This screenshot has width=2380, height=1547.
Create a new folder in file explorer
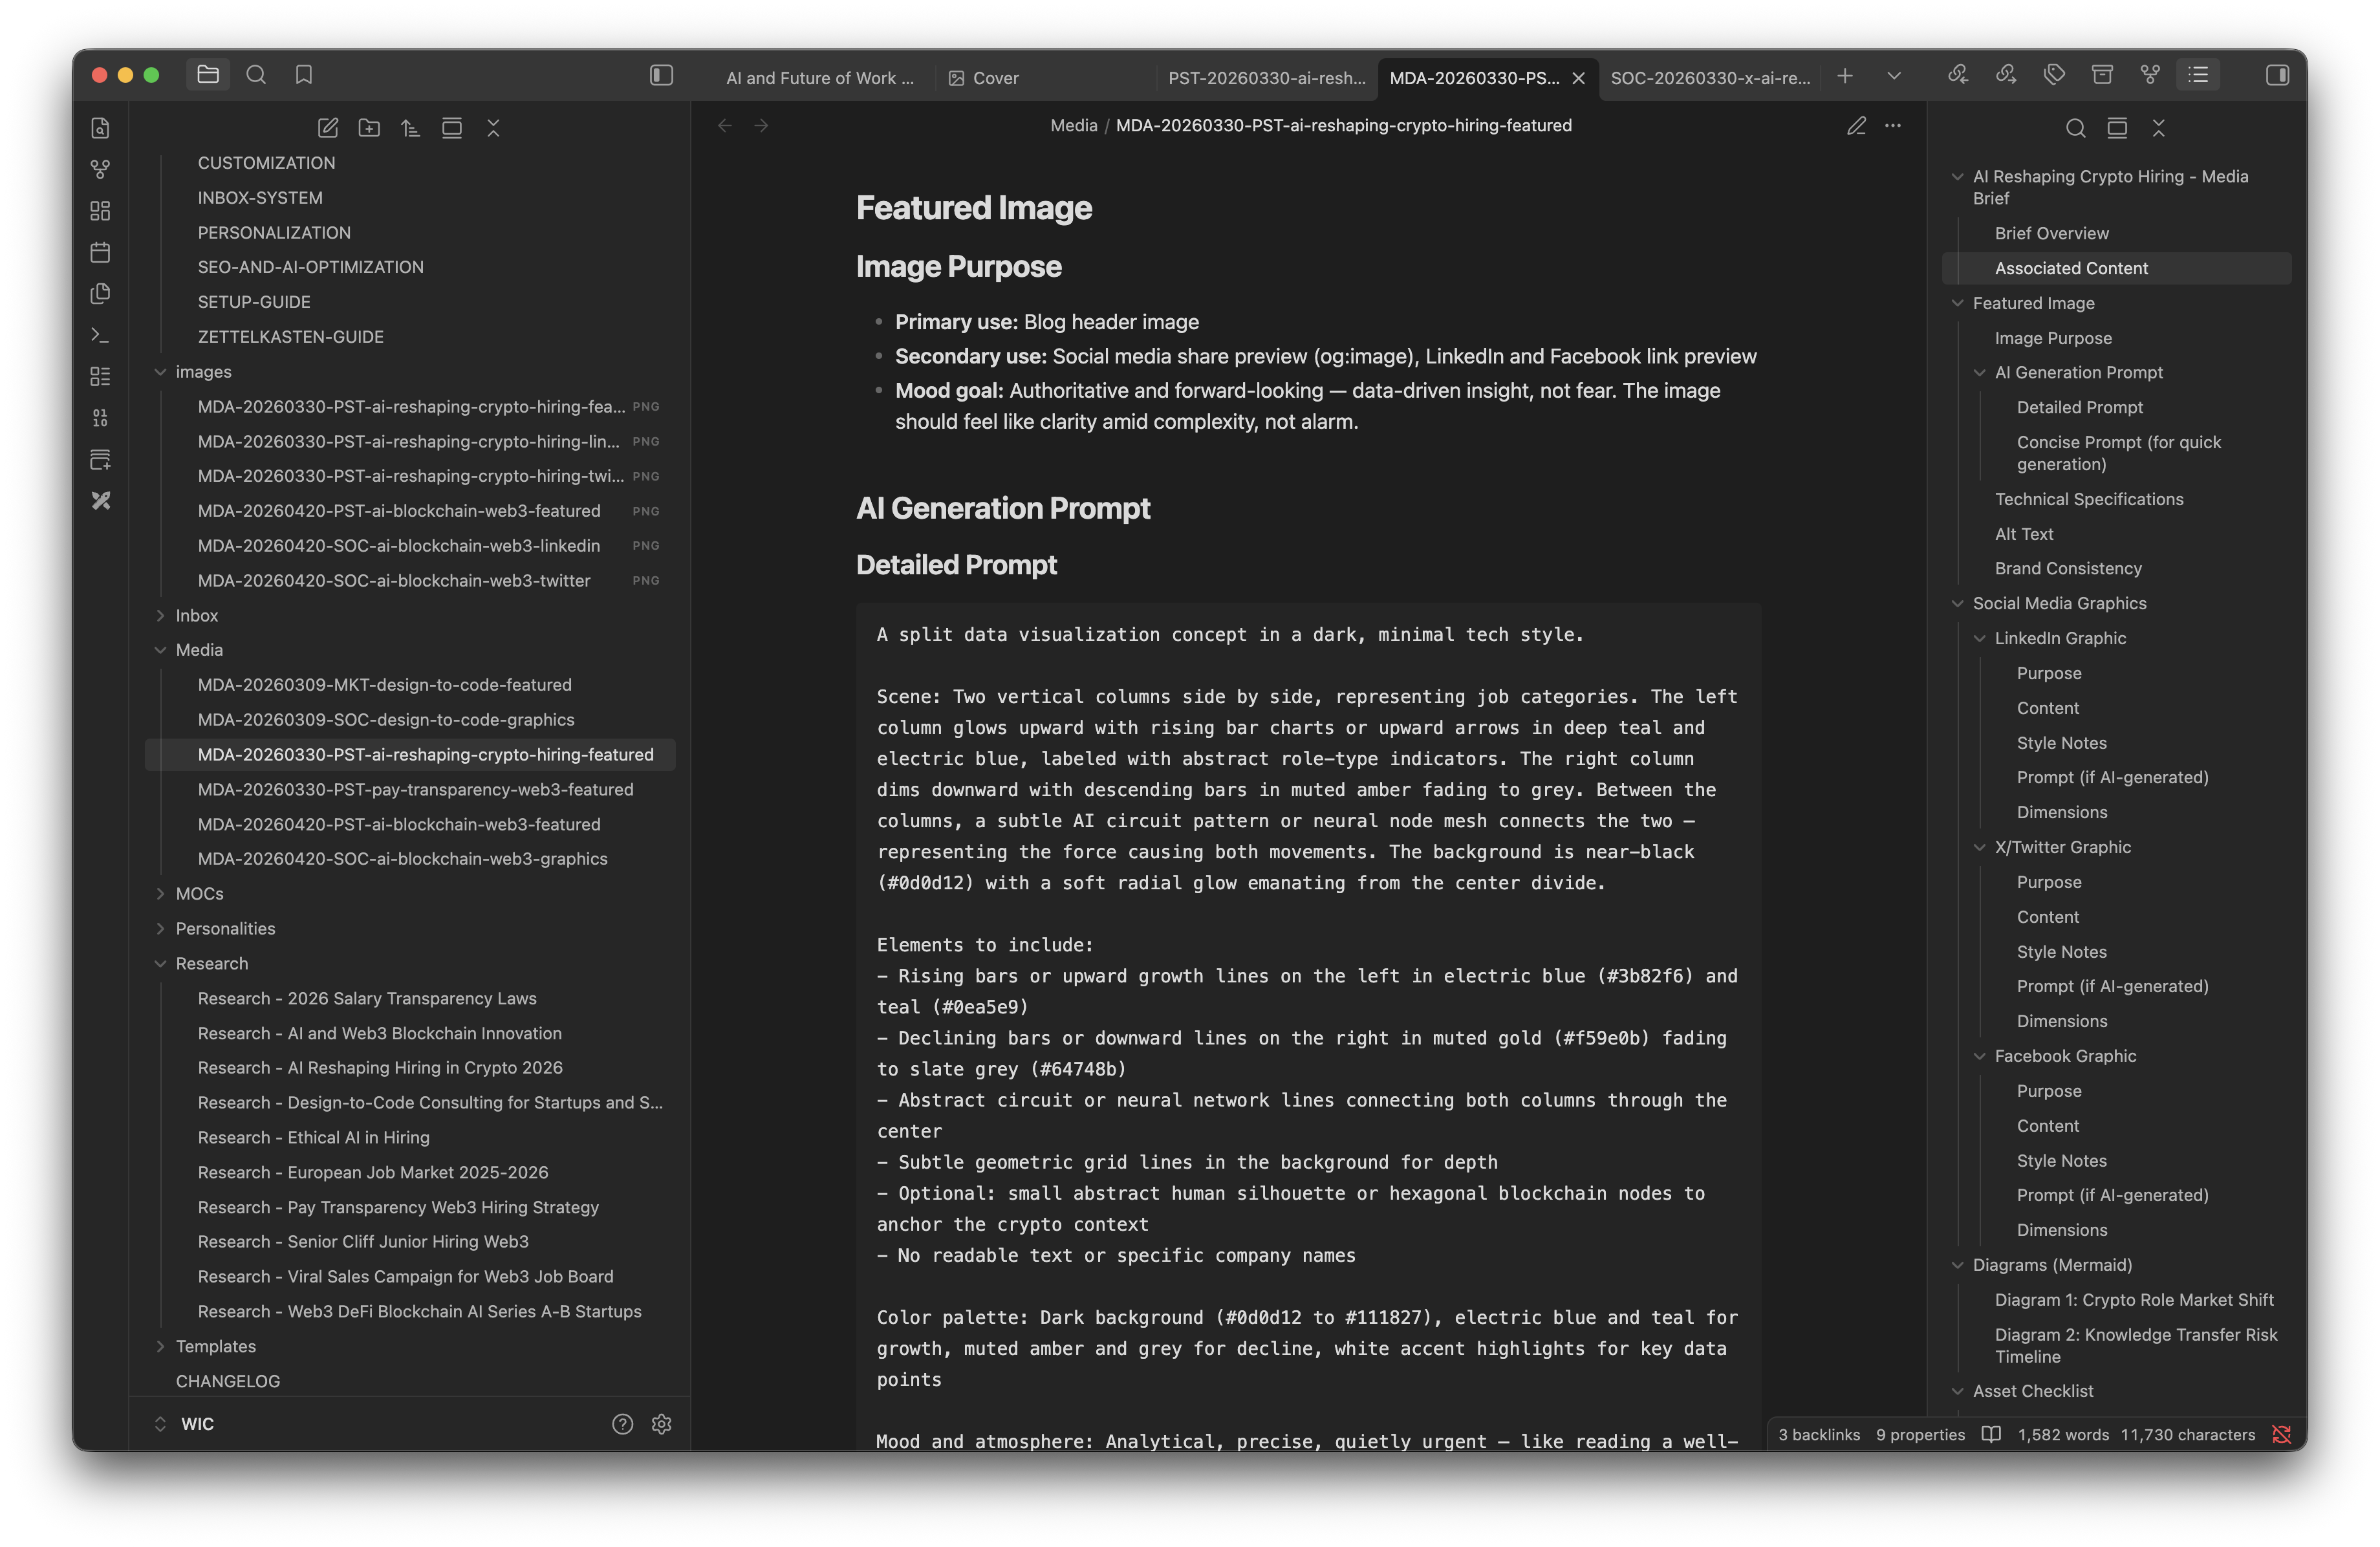(369, 128)
